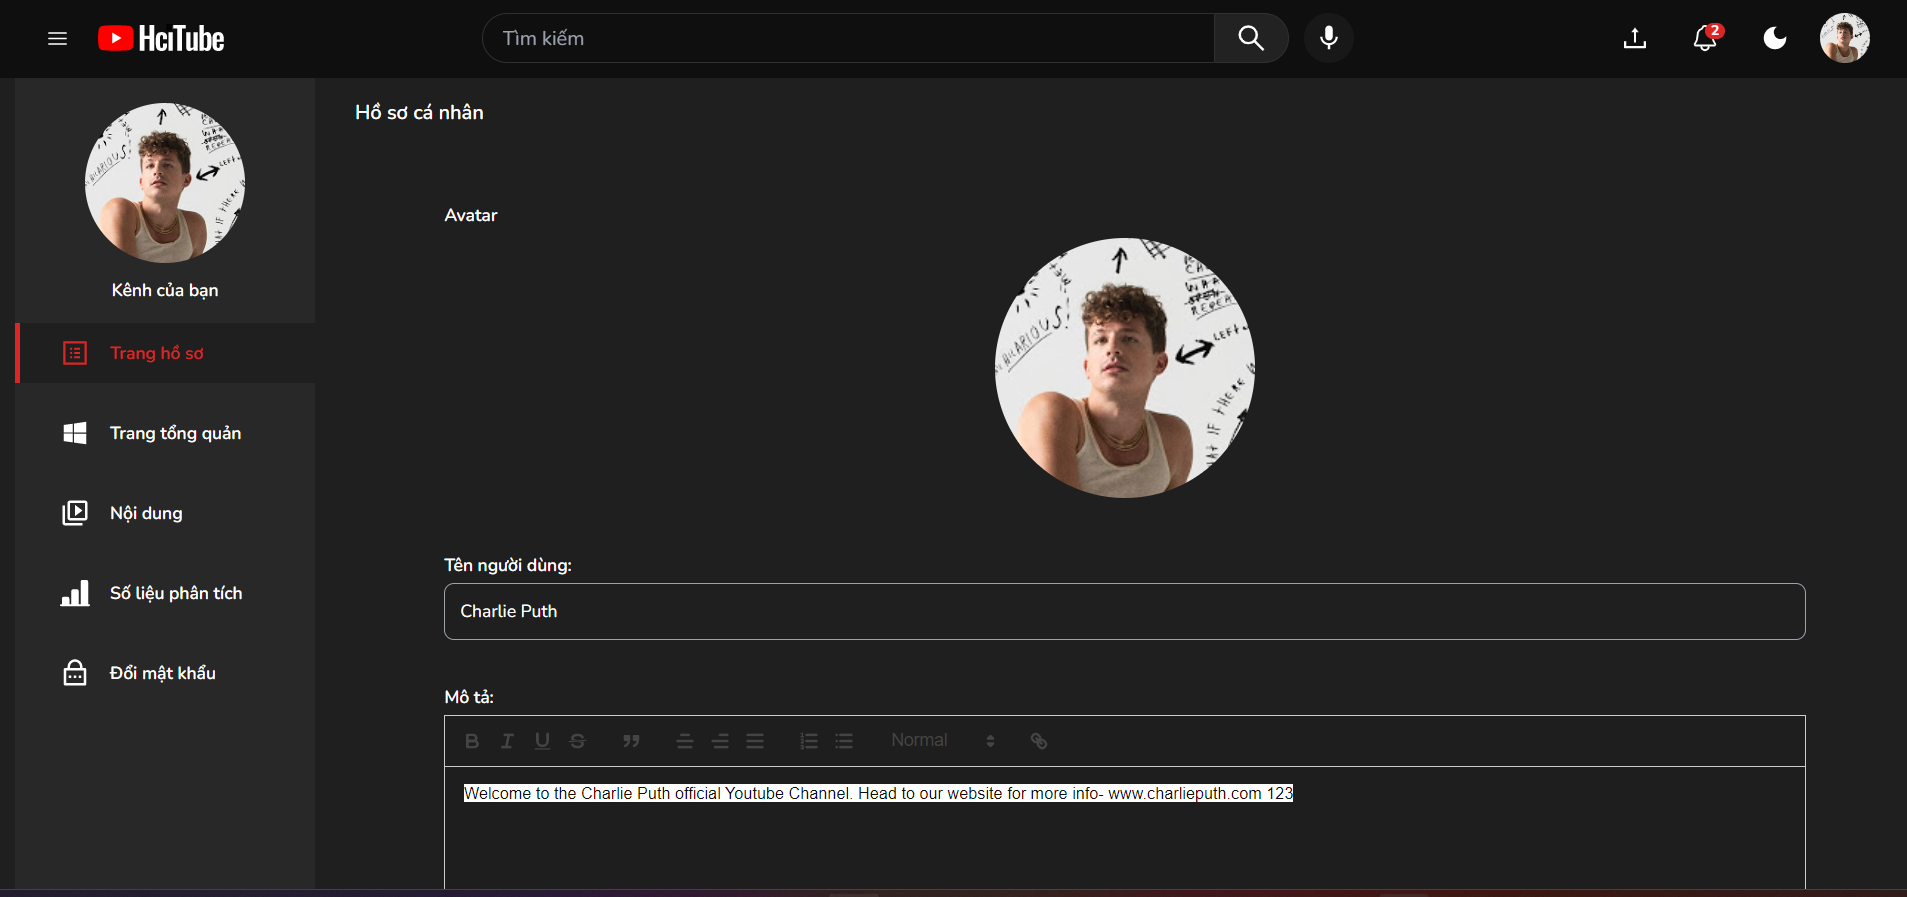The height and width of the screenshot is (897, 1907).
Task: Click the Tên người dùng input field
Action: (1125, 611)
